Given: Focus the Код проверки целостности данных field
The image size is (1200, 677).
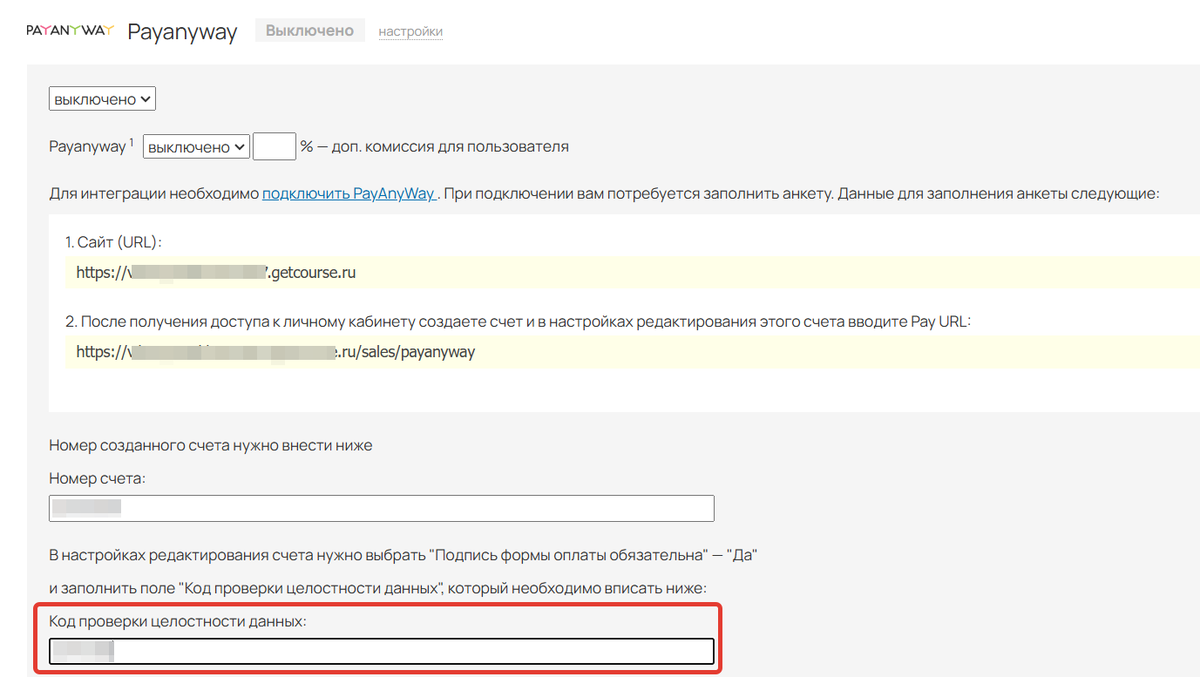Looking at the screenshot, I should (x=382, y=652).
